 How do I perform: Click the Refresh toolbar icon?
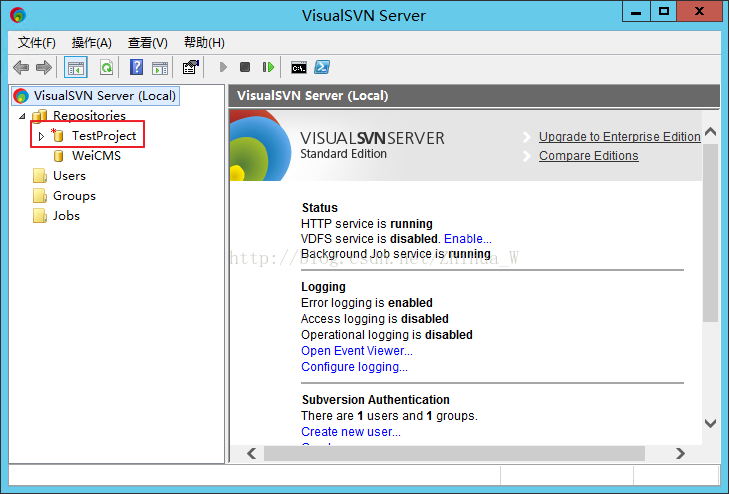point(106,67)
